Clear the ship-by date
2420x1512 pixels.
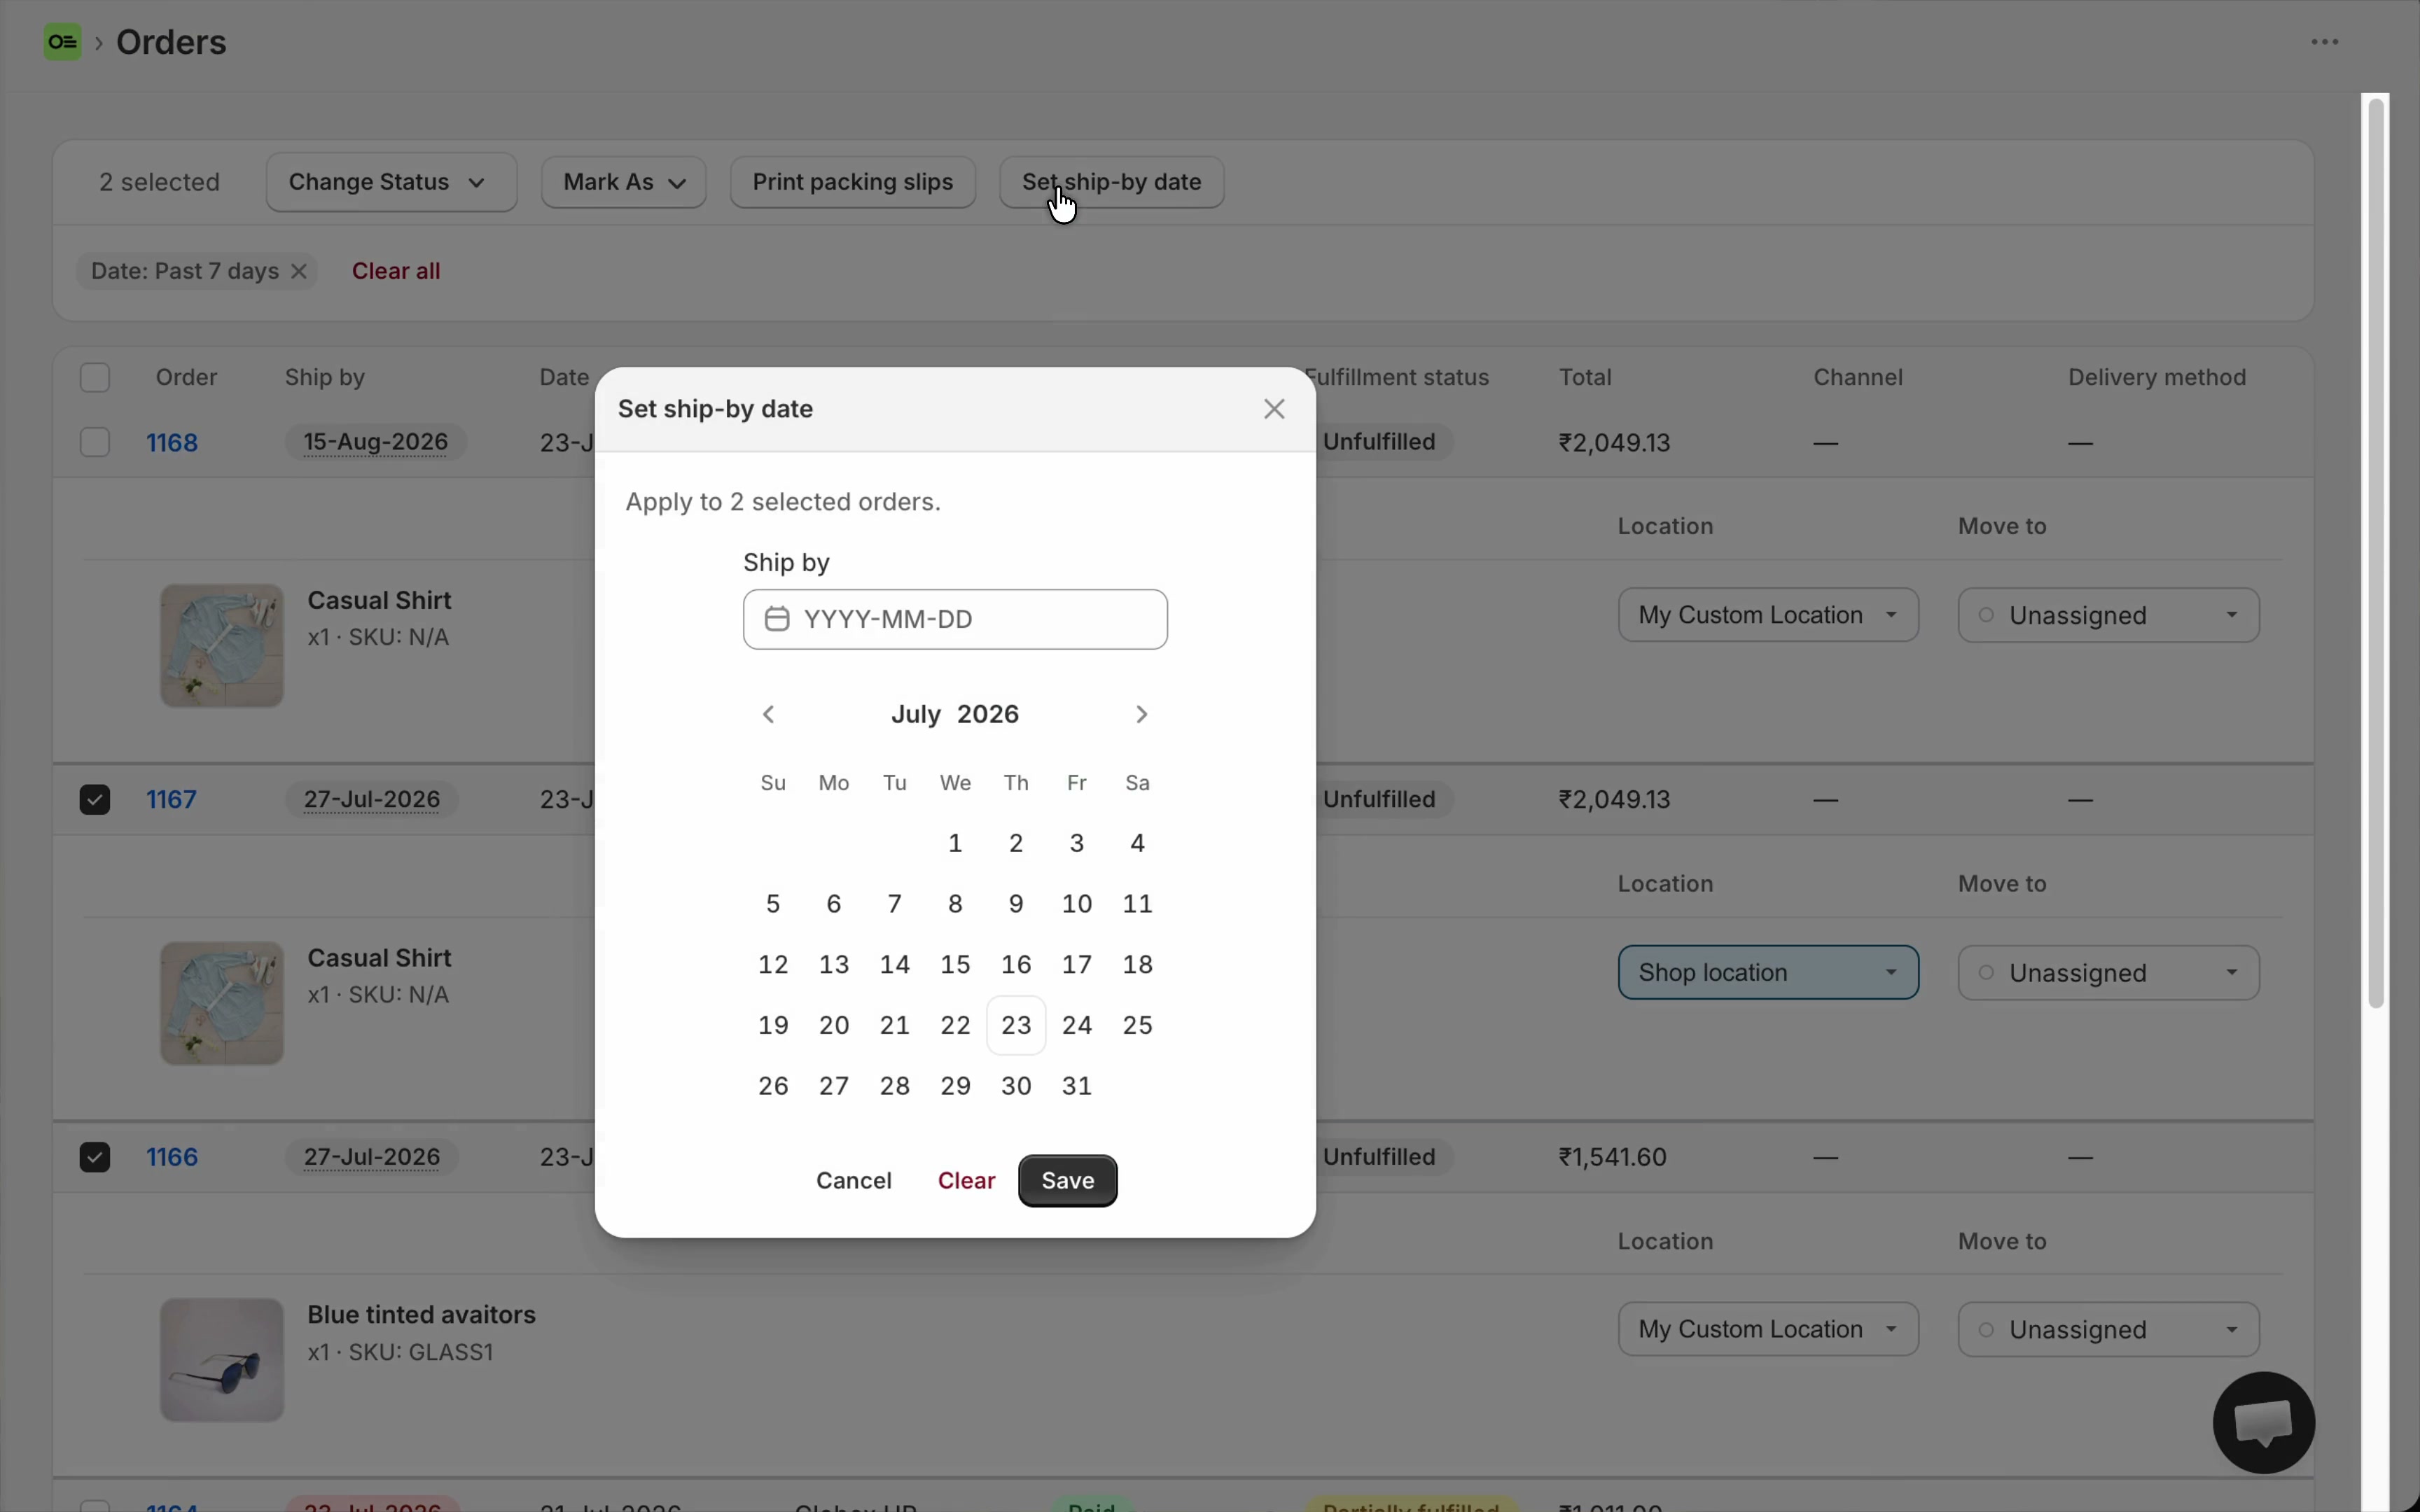pyautogui.click(x=966, y=1180)
